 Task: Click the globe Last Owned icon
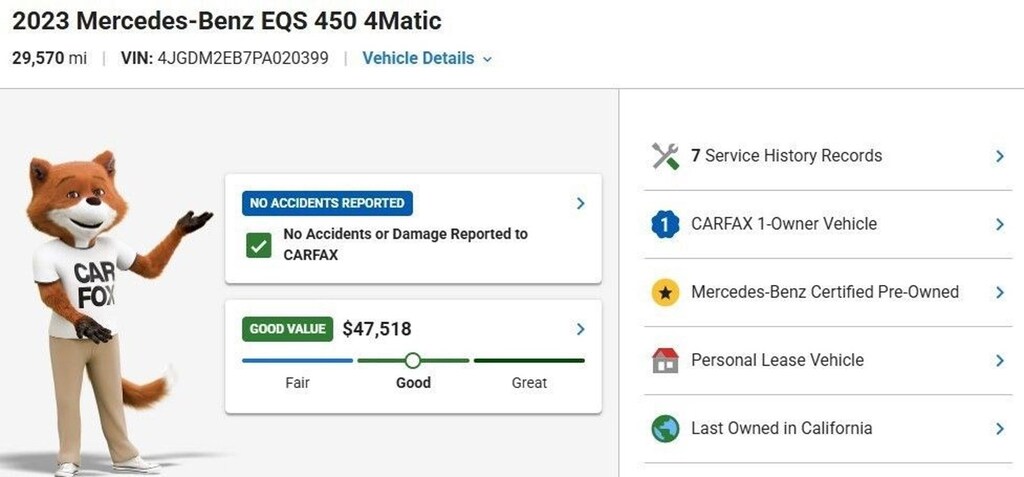click(x=665, y=429)
